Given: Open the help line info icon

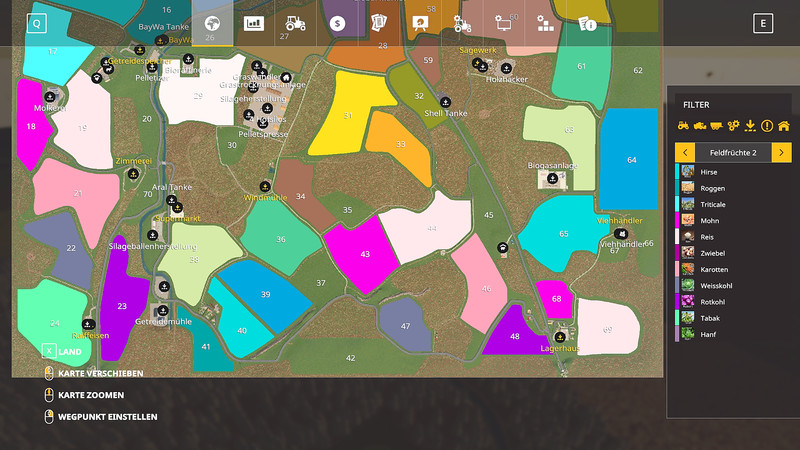Looking at the screenshot, I should point(587,23).
